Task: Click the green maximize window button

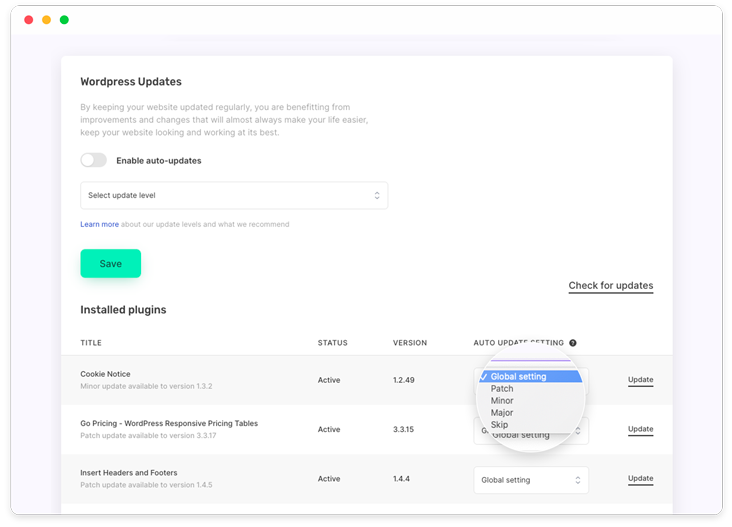Action: pyautogui.click(x=64, y=20)
